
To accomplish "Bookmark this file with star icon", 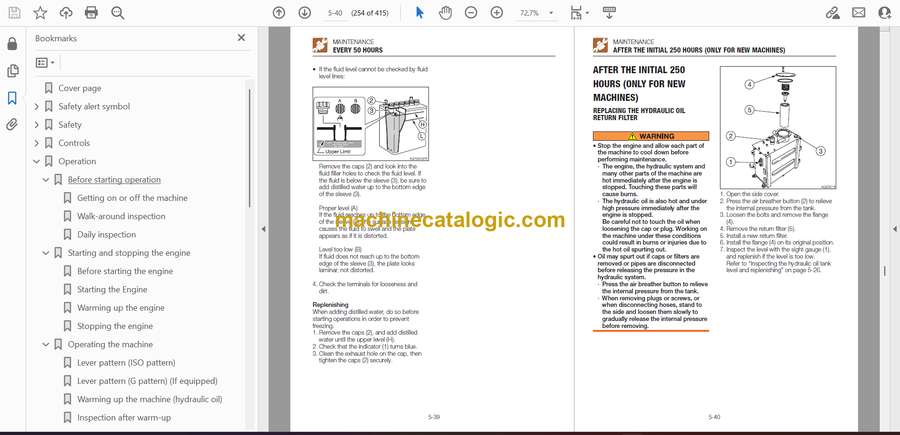I will (x=40, y=13).
